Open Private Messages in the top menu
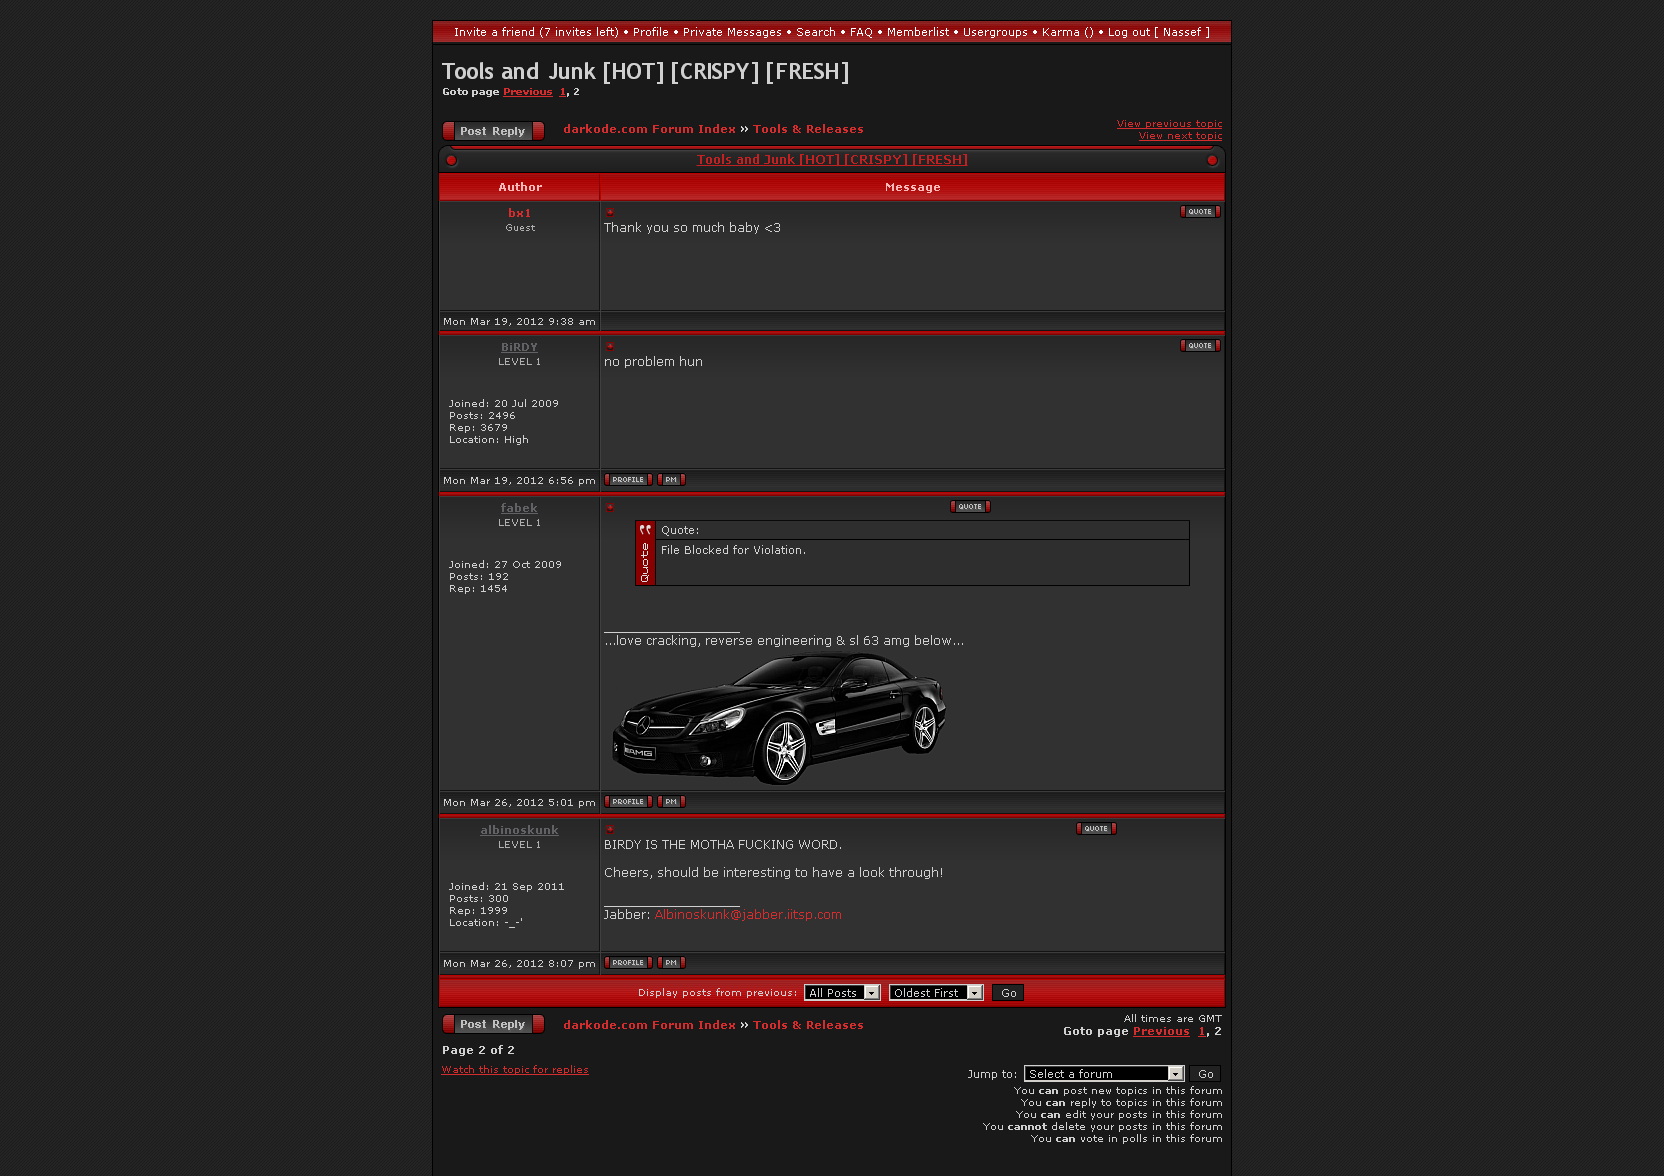1664x1176 pixels. 732,32
